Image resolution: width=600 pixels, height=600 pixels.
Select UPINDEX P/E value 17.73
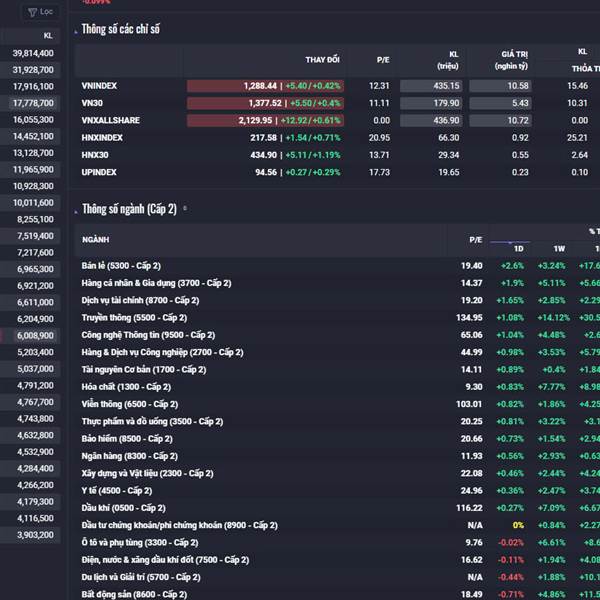379,172
